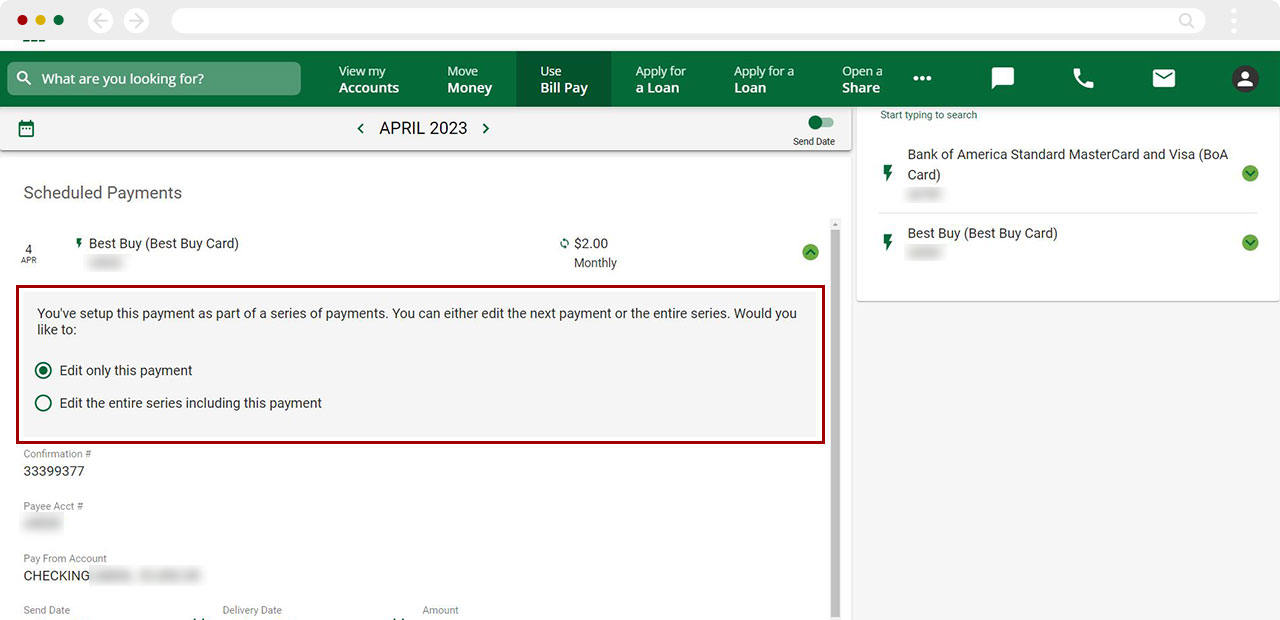Click the Monthly frequency label
The height and width of the screenshot is (620, 1280).
click(x=595, y=263)
